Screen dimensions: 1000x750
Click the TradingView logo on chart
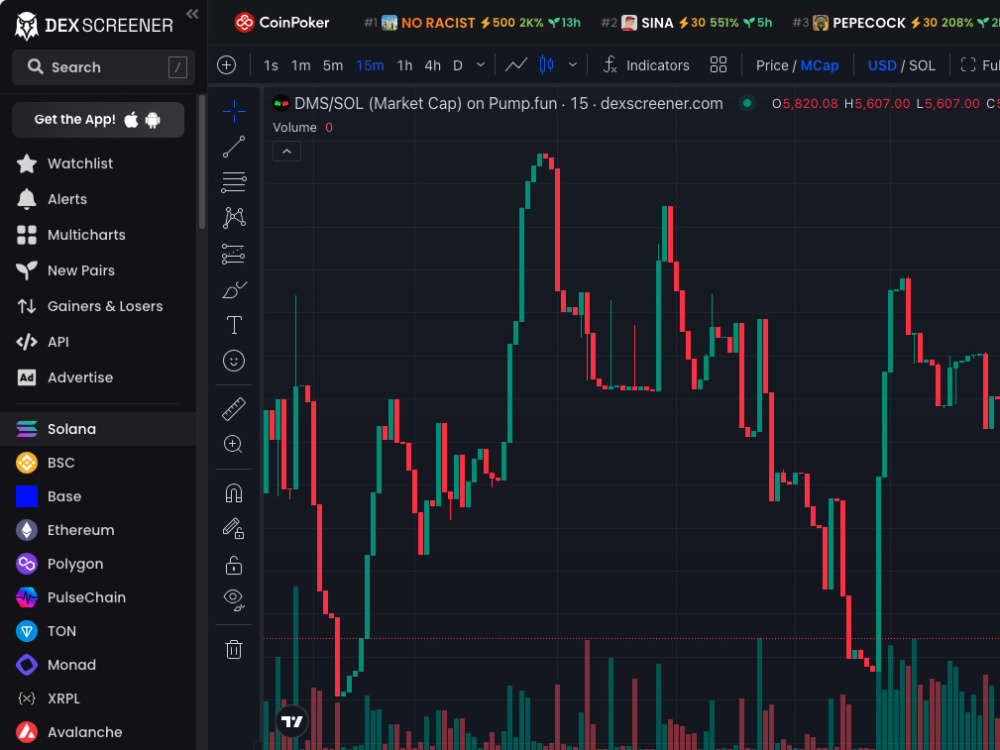click(291, 721)
